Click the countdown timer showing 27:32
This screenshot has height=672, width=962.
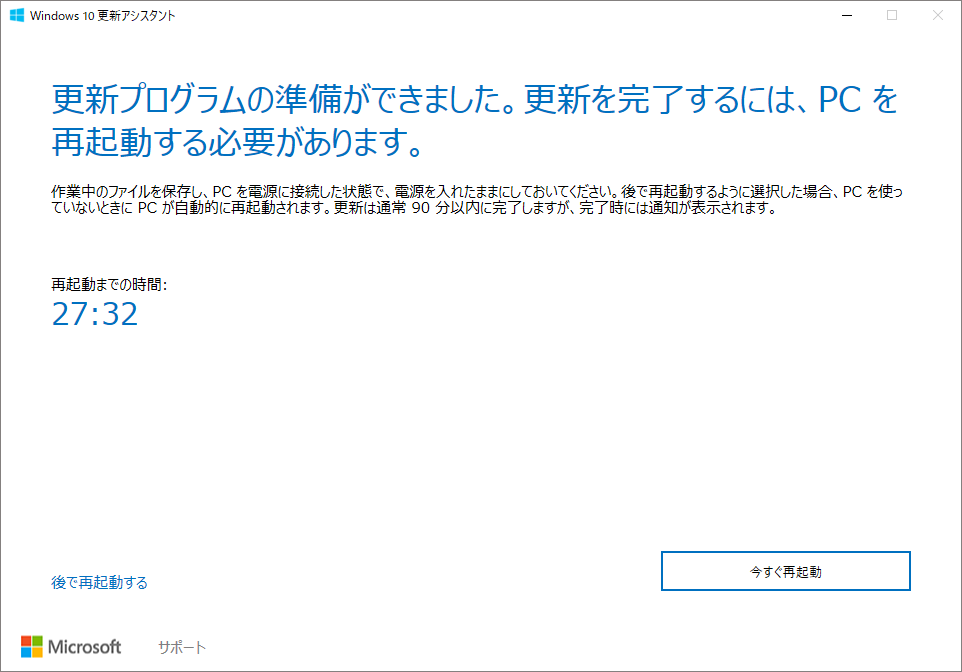coord(96,315)
